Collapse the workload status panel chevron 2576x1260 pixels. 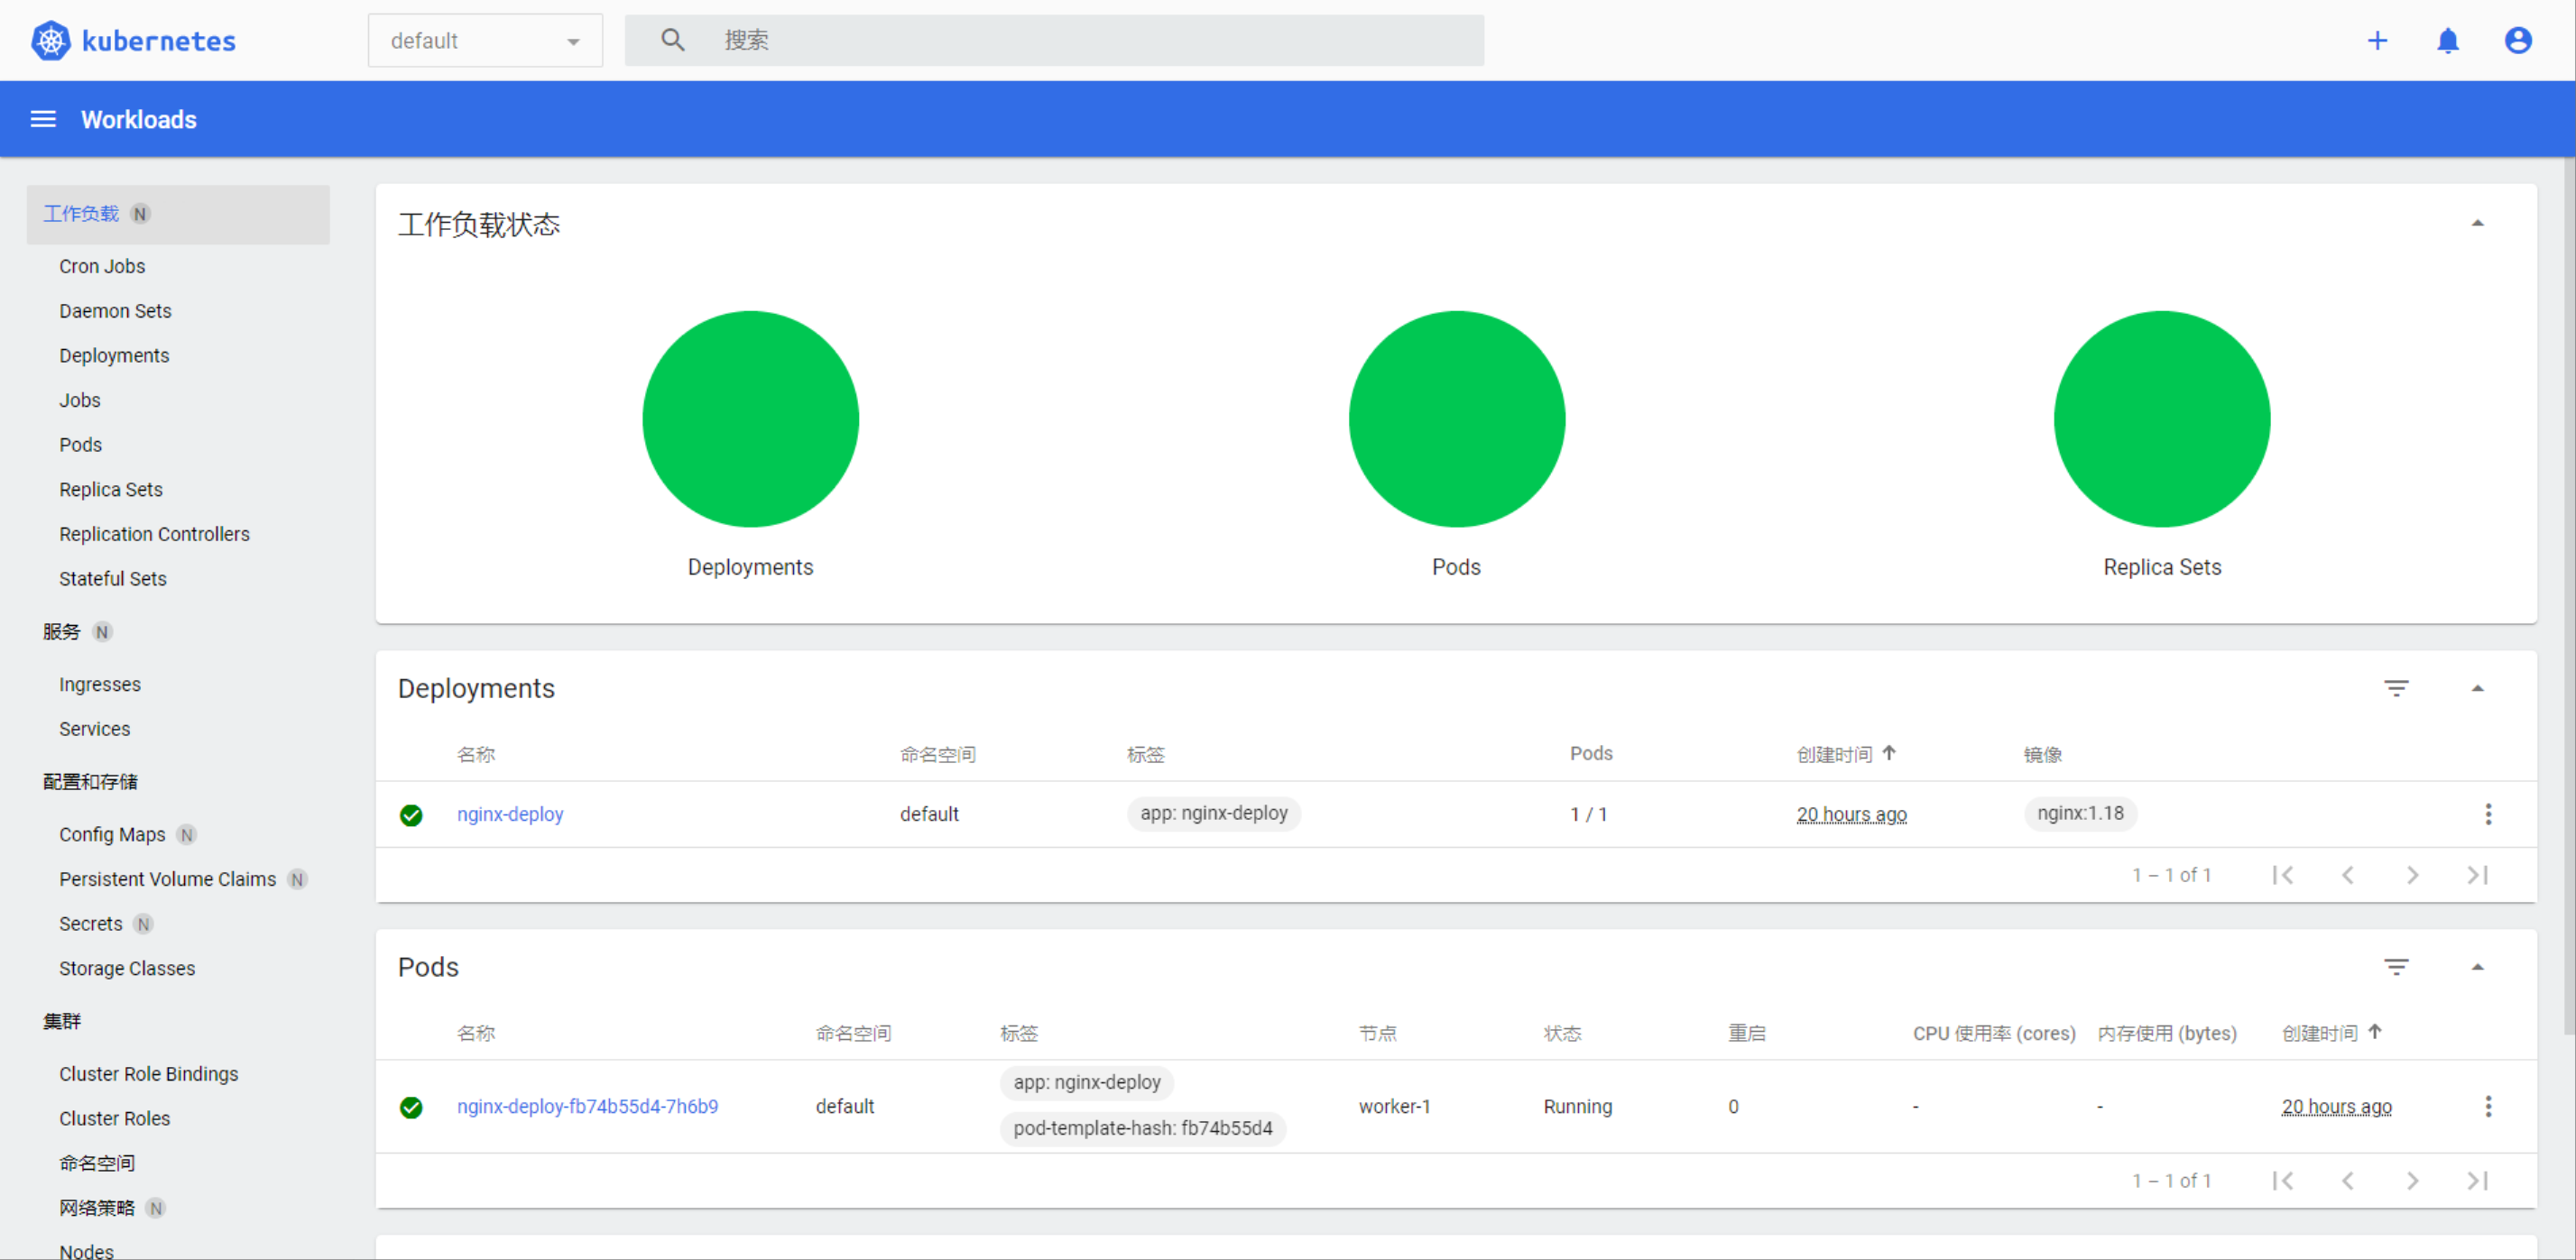pyautogui.click(x=2479, y=224)
